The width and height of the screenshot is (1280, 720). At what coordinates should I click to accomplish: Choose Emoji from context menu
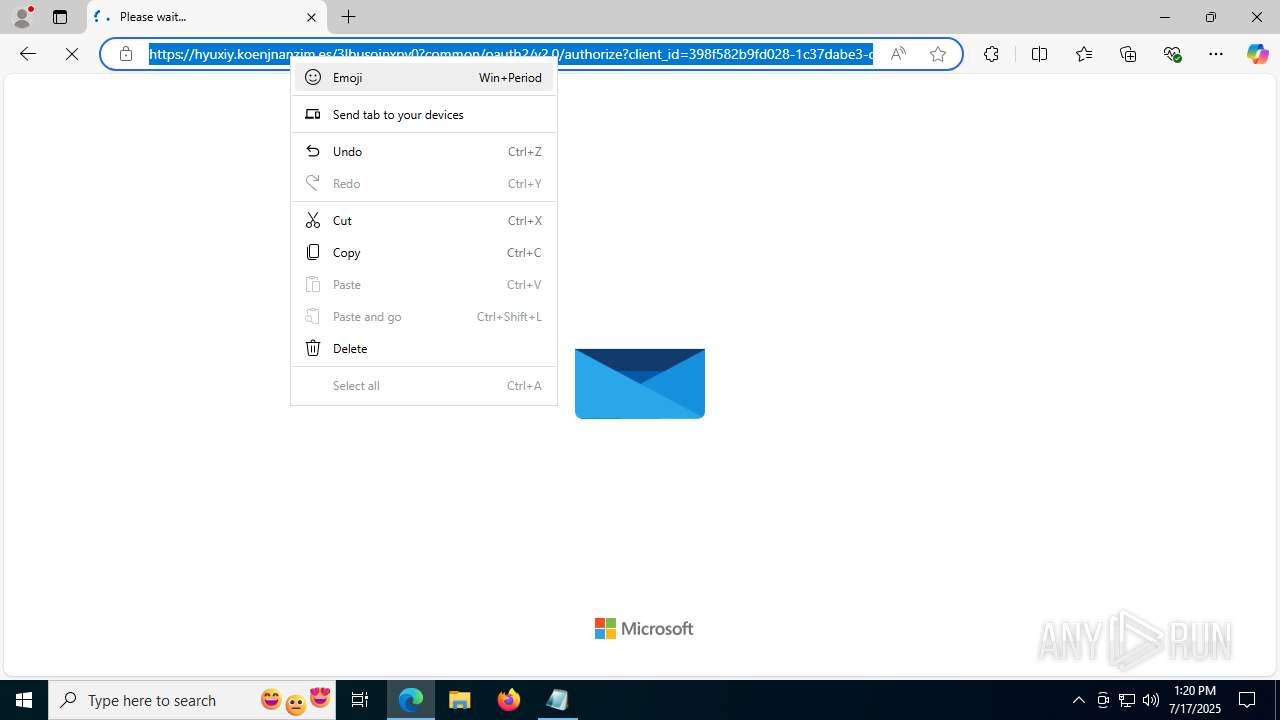[424, 77]
